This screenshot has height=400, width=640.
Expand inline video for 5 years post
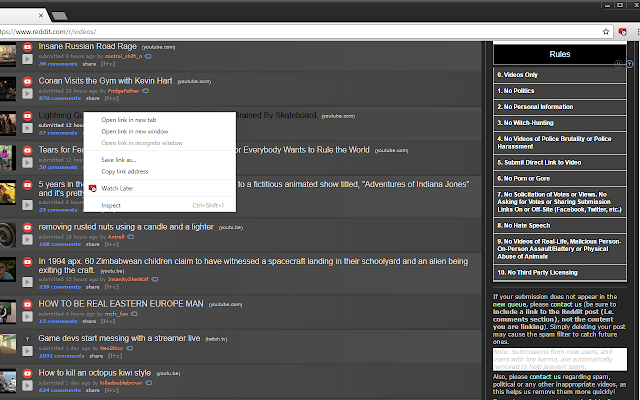click(27, 205)
